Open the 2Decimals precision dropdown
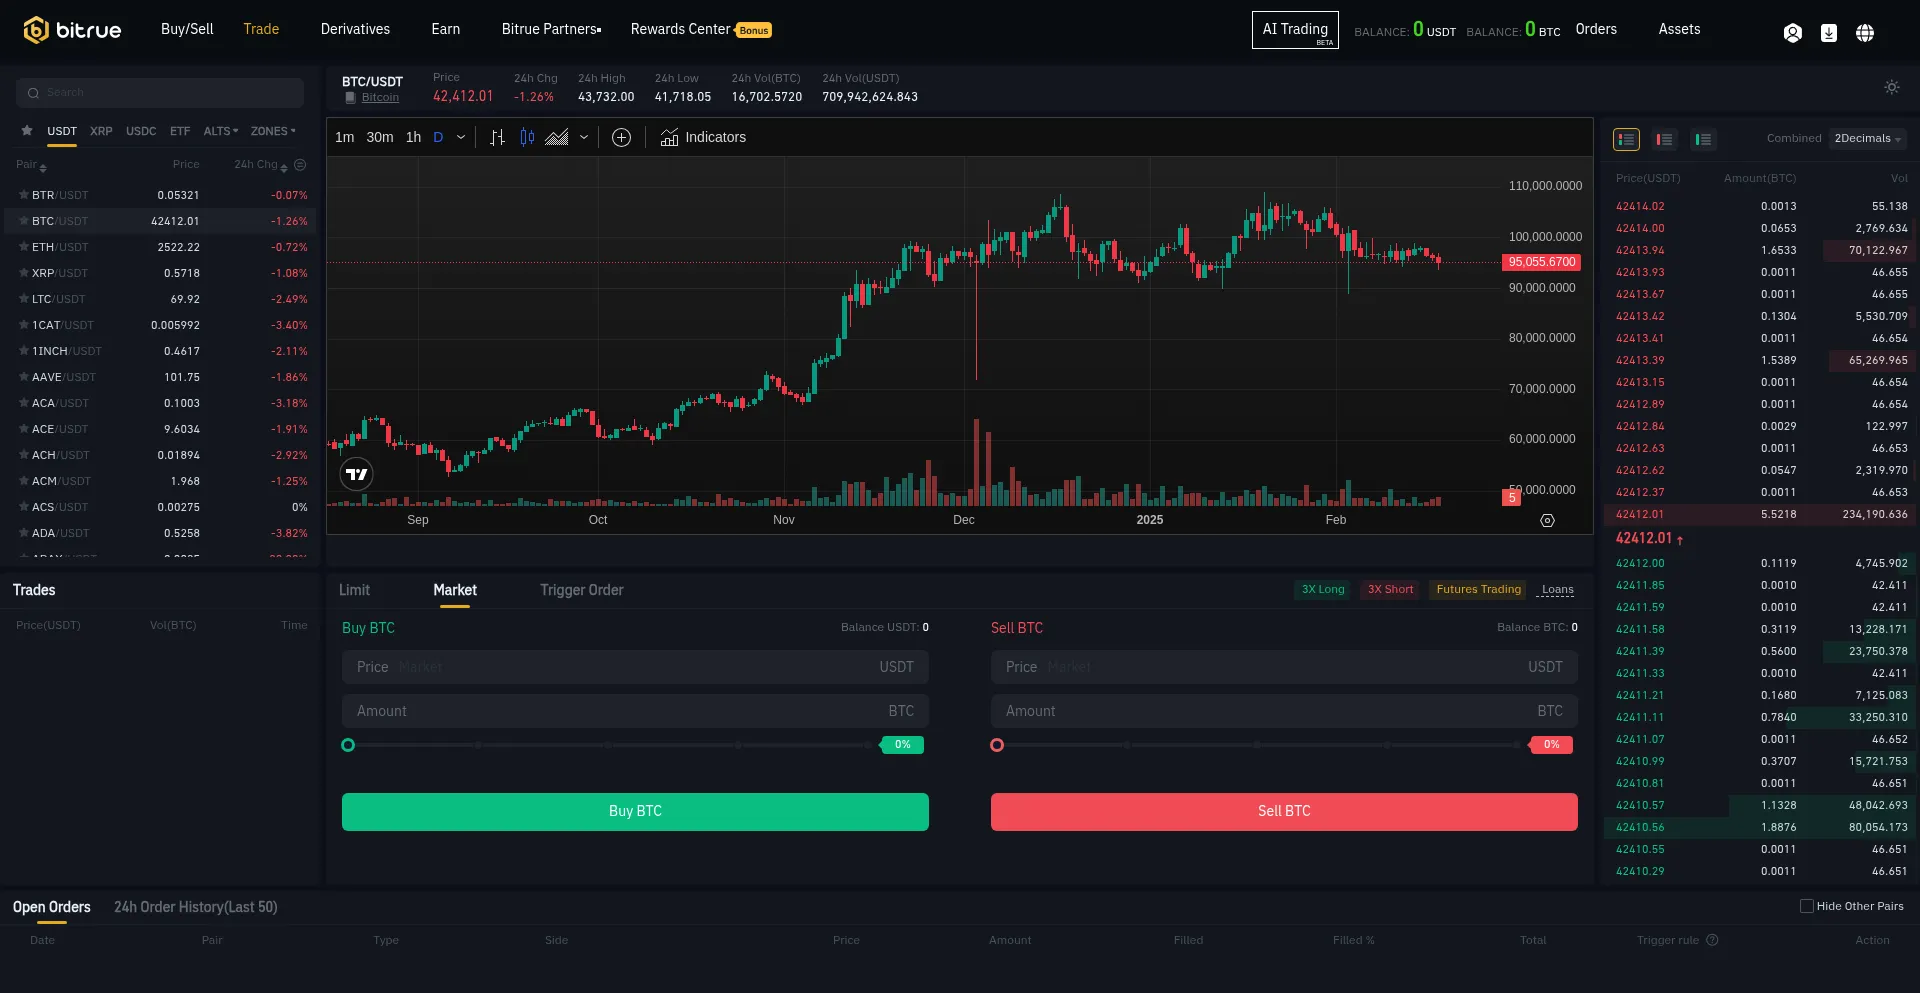 (1867, 139)
